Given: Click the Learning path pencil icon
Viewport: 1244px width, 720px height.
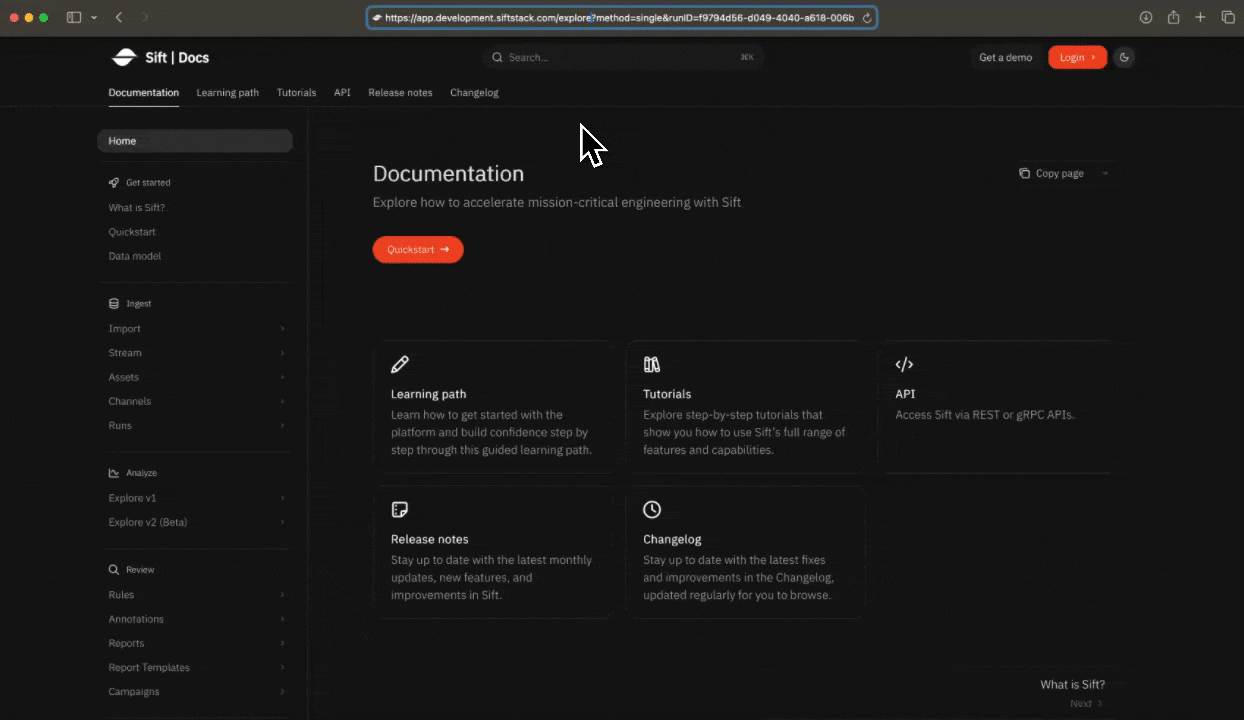Looking at the screenshot, I should coord(400,364).
